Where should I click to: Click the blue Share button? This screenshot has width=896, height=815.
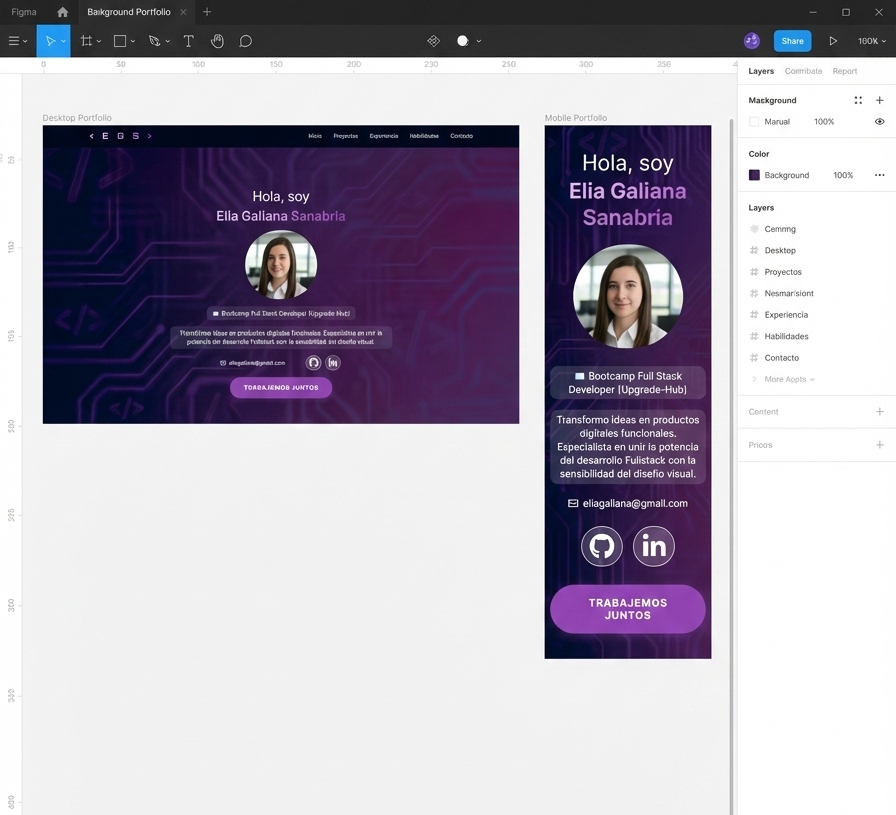tap(792, 41)
